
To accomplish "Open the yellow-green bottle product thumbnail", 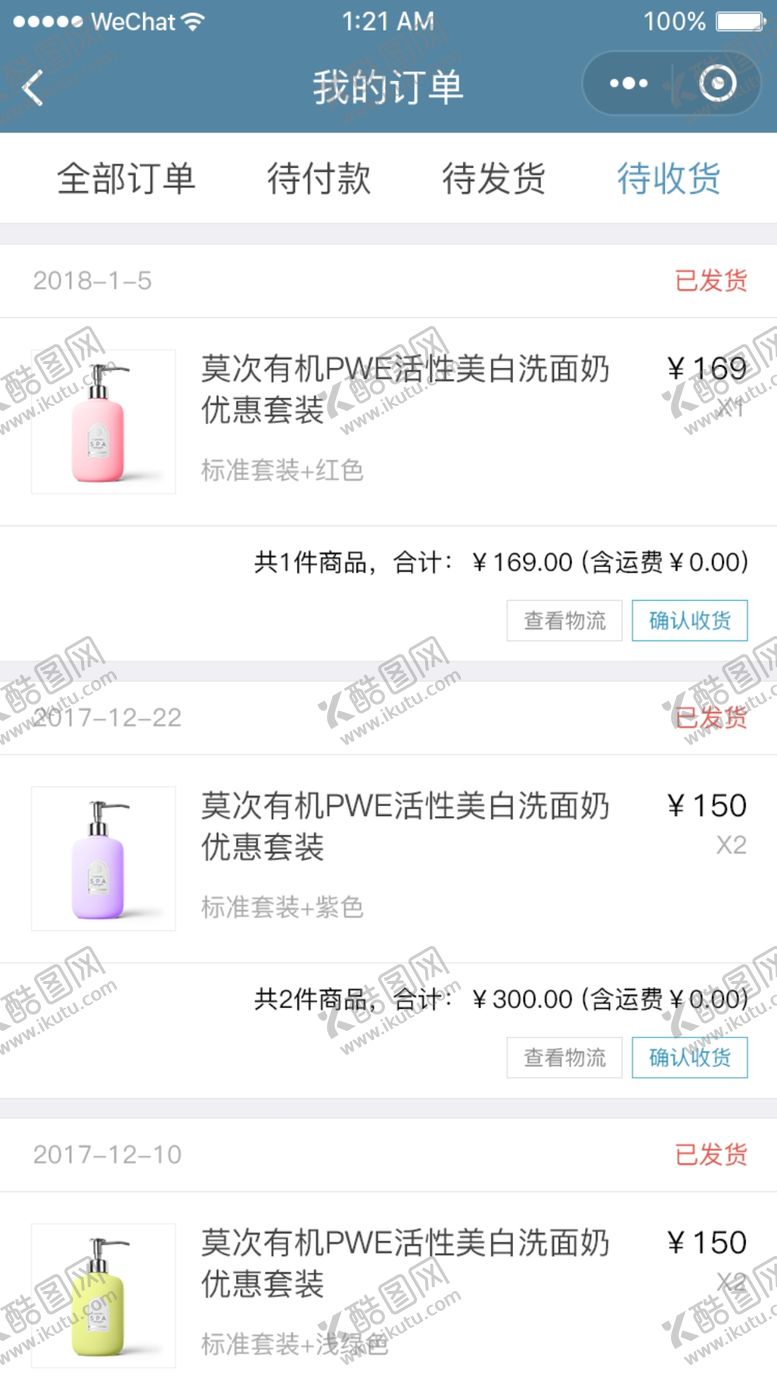I will tap(104, 1296).
